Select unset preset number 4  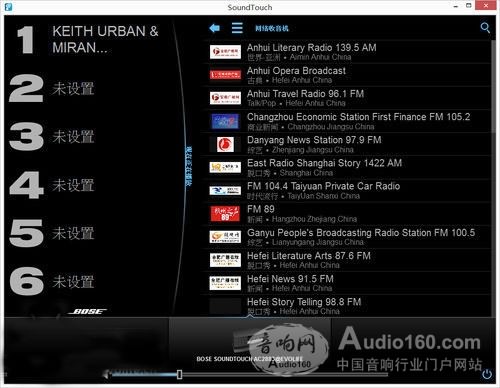(52, 185)
